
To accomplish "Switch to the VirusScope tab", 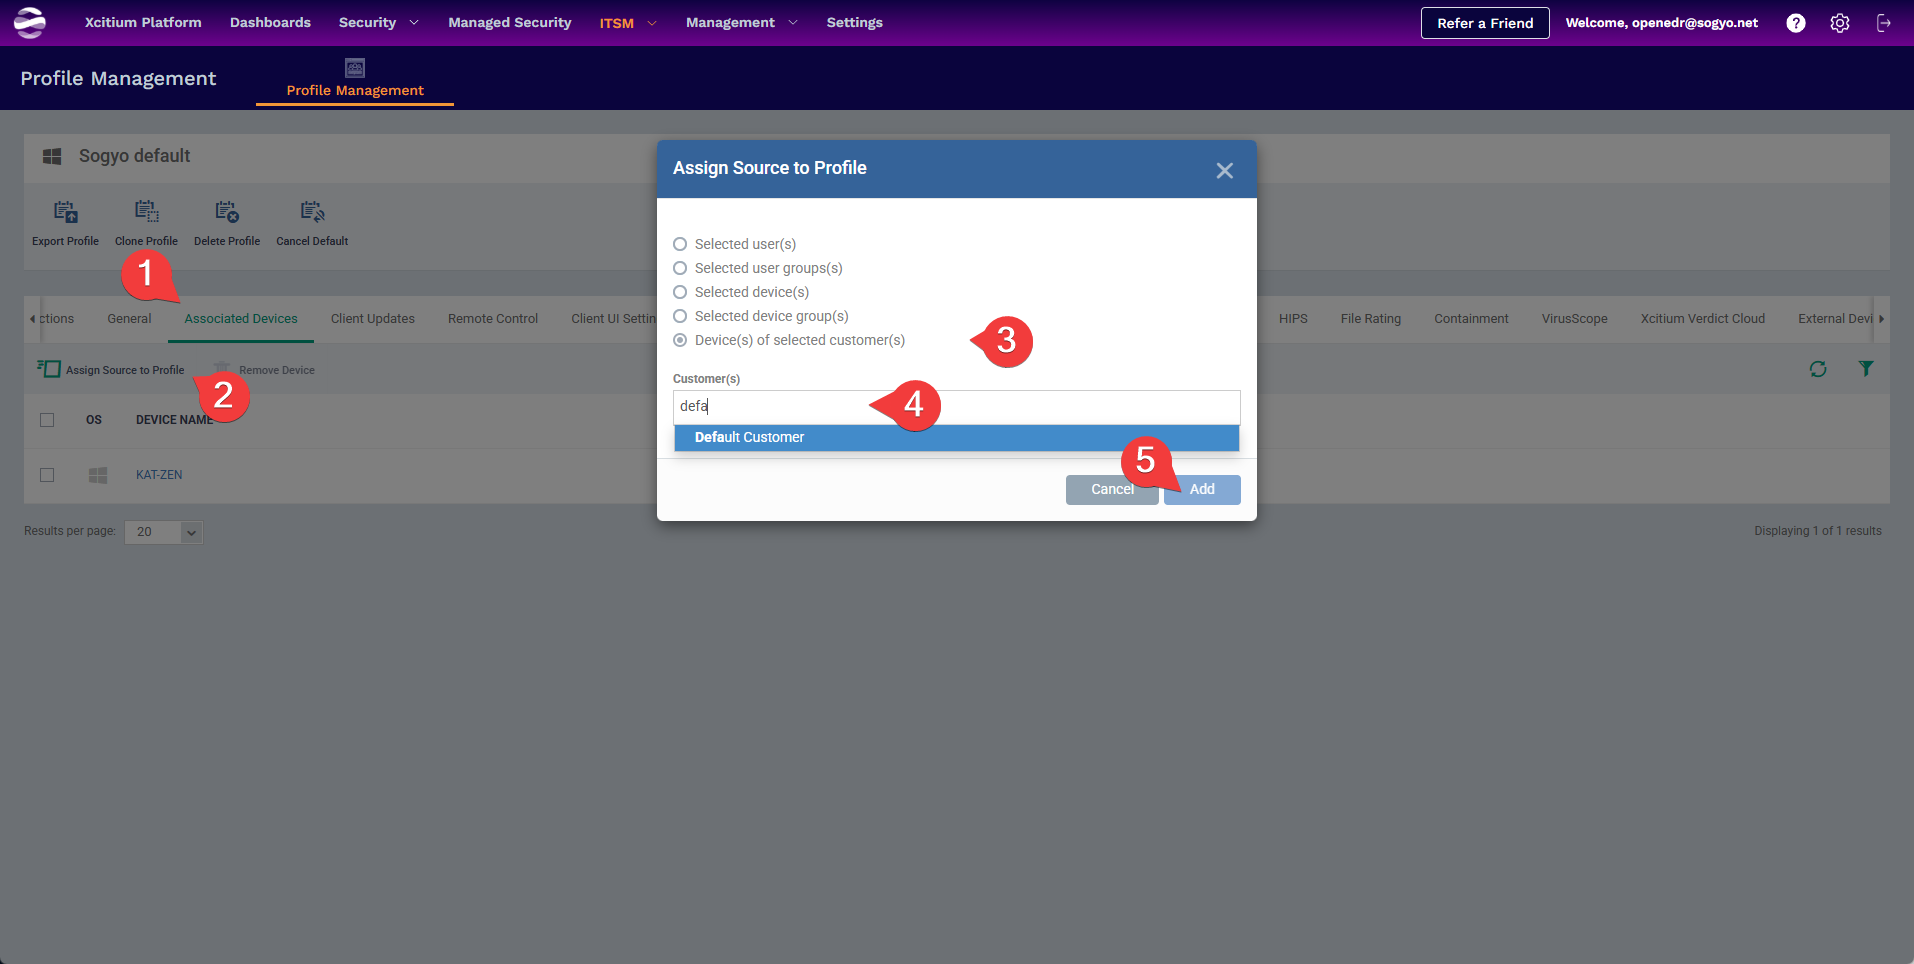I will click(x=1574, y=319).
